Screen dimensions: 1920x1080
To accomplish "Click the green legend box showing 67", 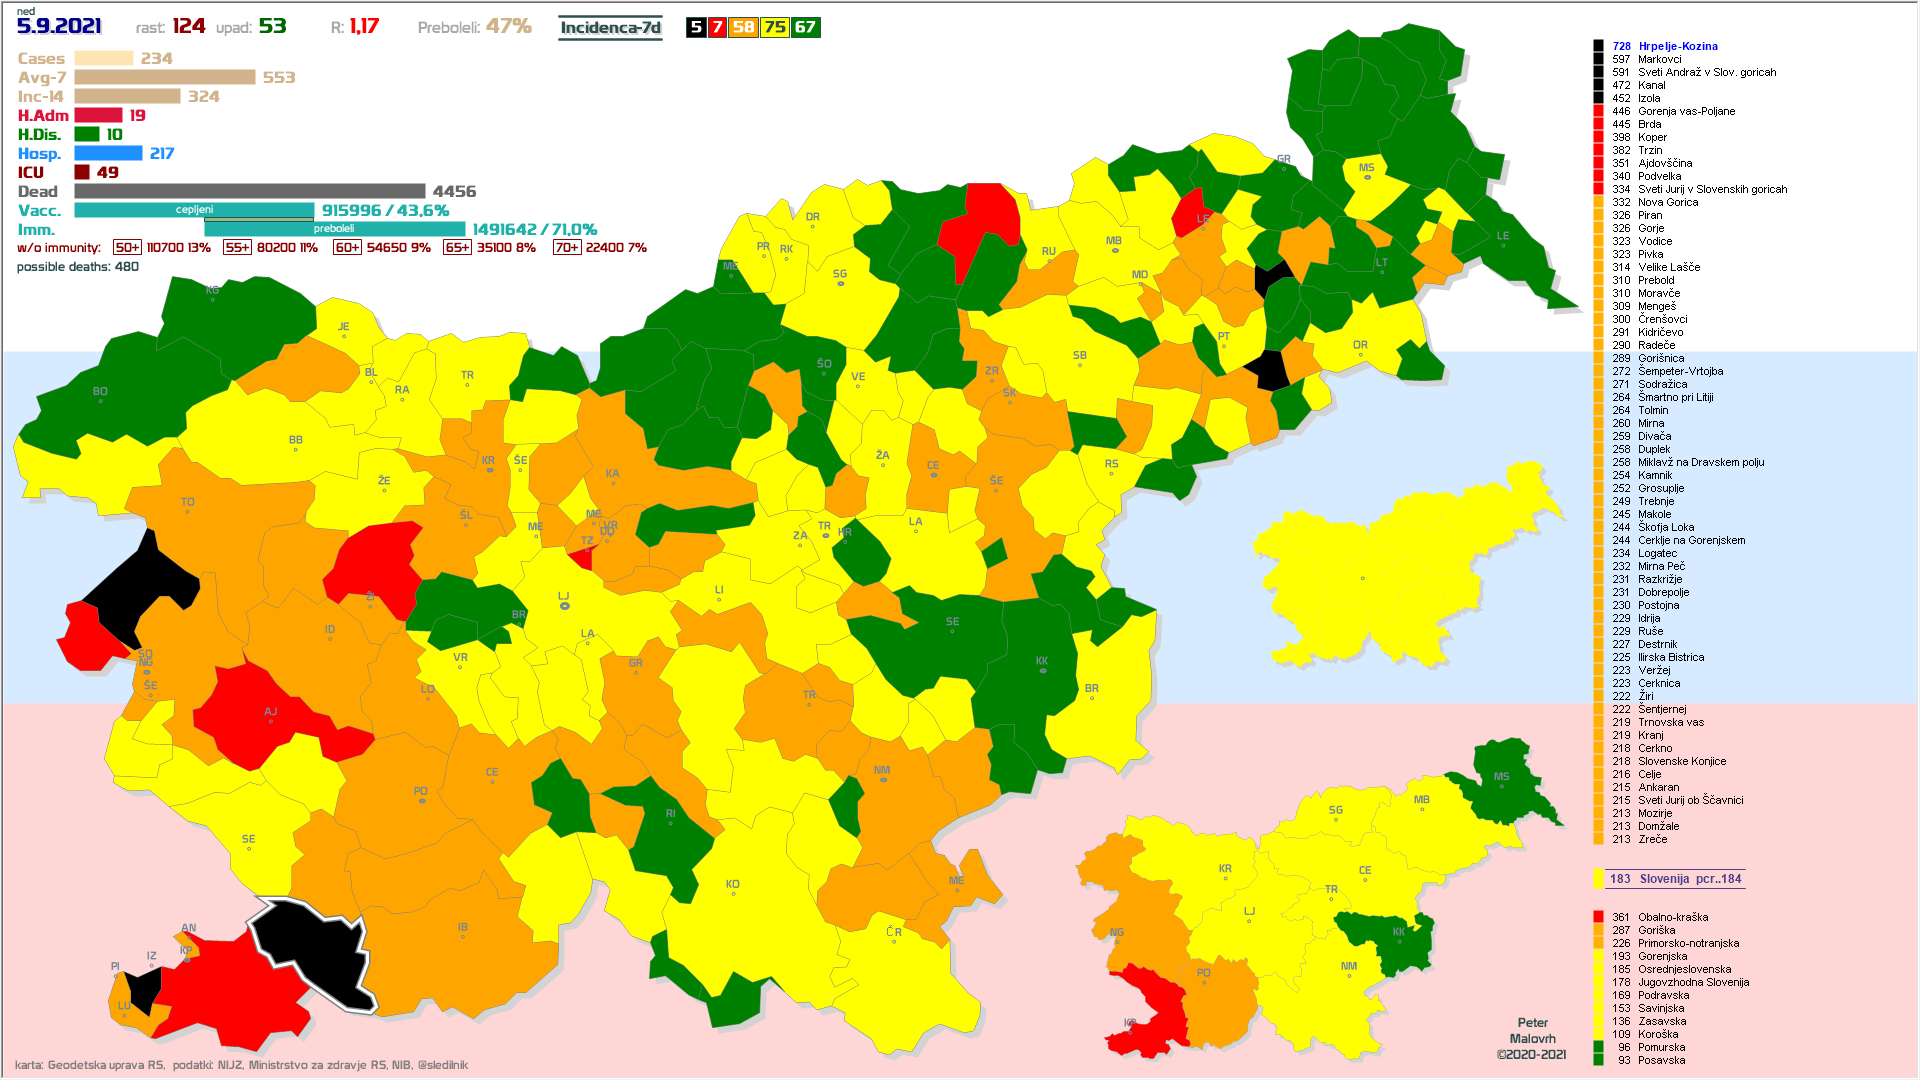I will [x=805, y=28].
